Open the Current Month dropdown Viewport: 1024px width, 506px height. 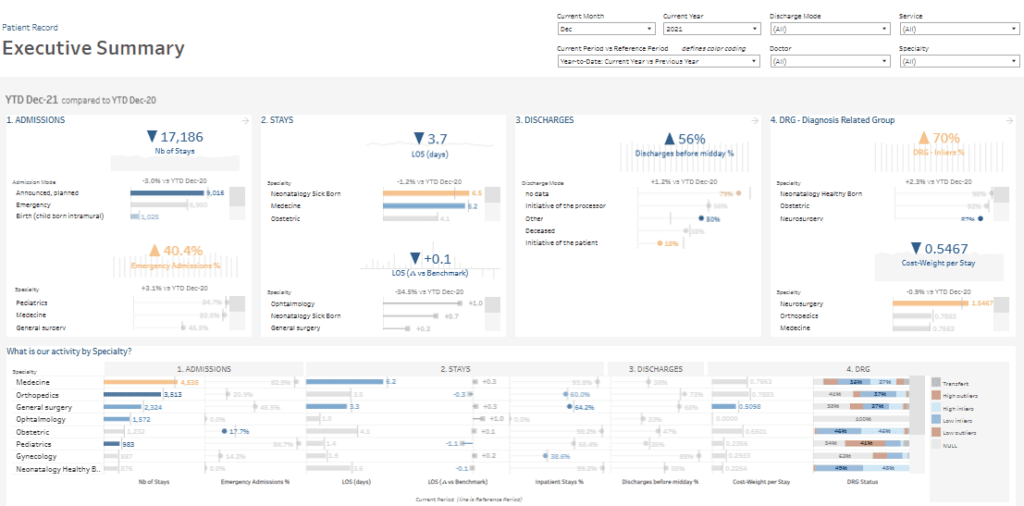point(605,29)
